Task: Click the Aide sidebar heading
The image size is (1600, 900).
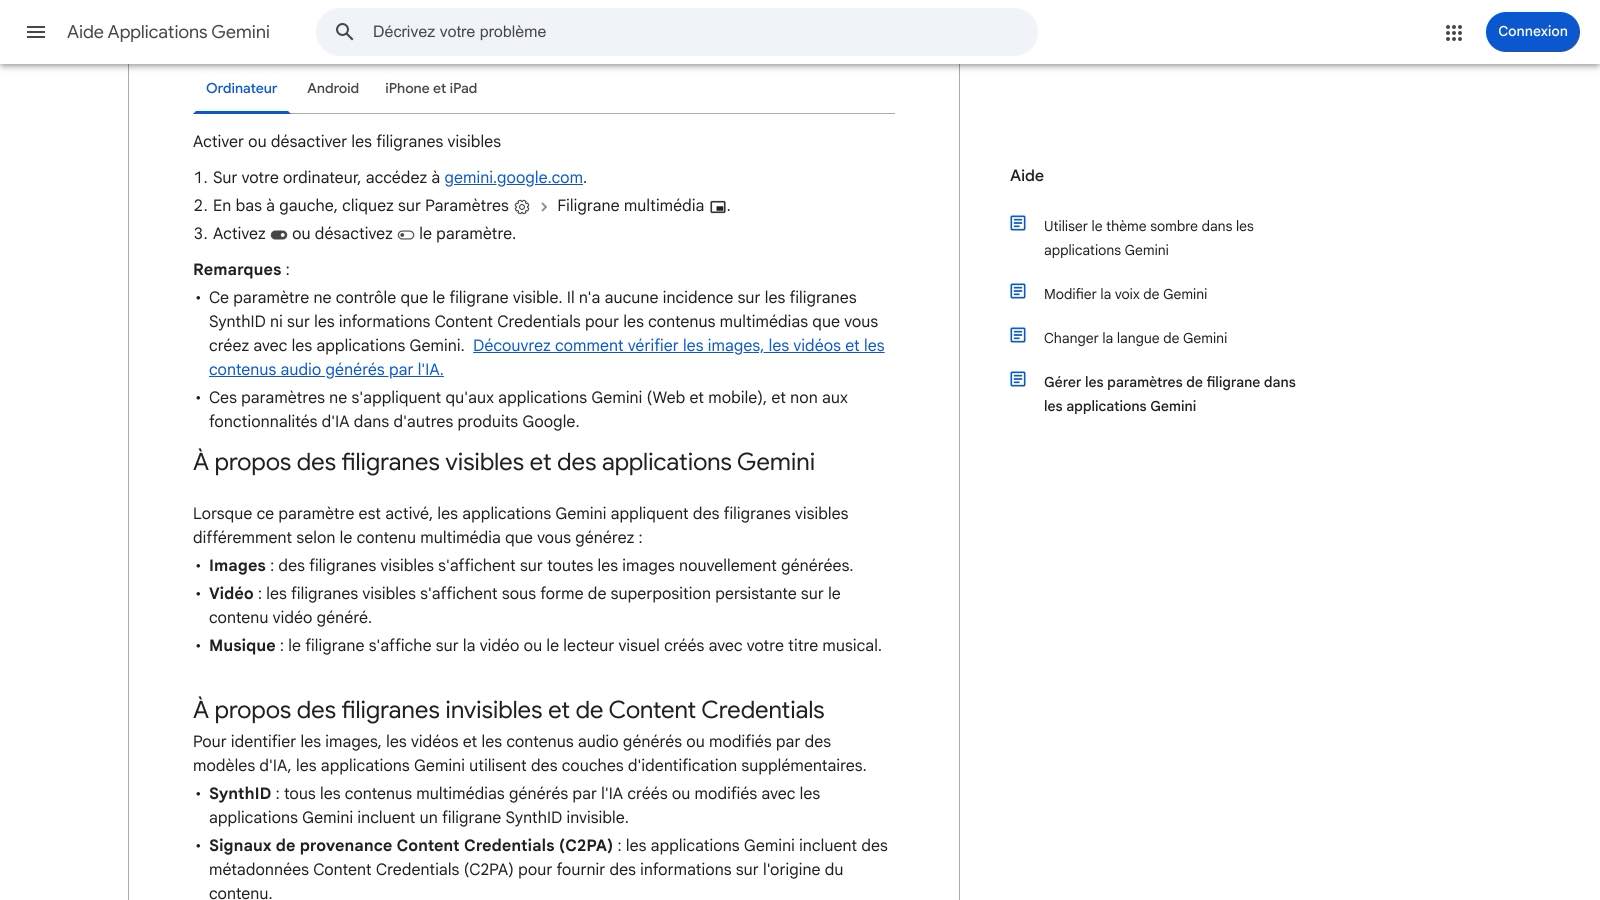Action: coord(1027,175)
